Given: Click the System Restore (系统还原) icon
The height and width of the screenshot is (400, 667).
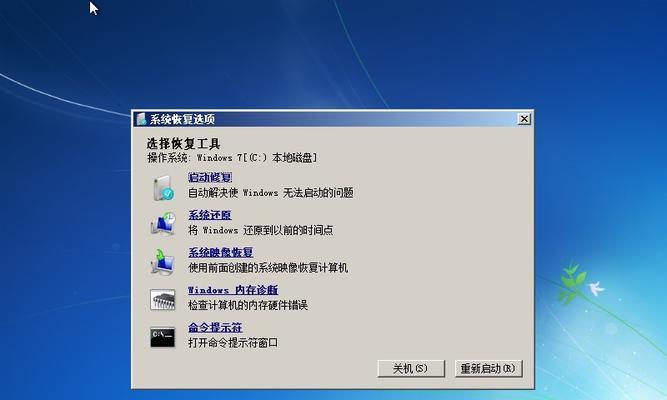Looking at the screenshot, I should pos(163,224).
